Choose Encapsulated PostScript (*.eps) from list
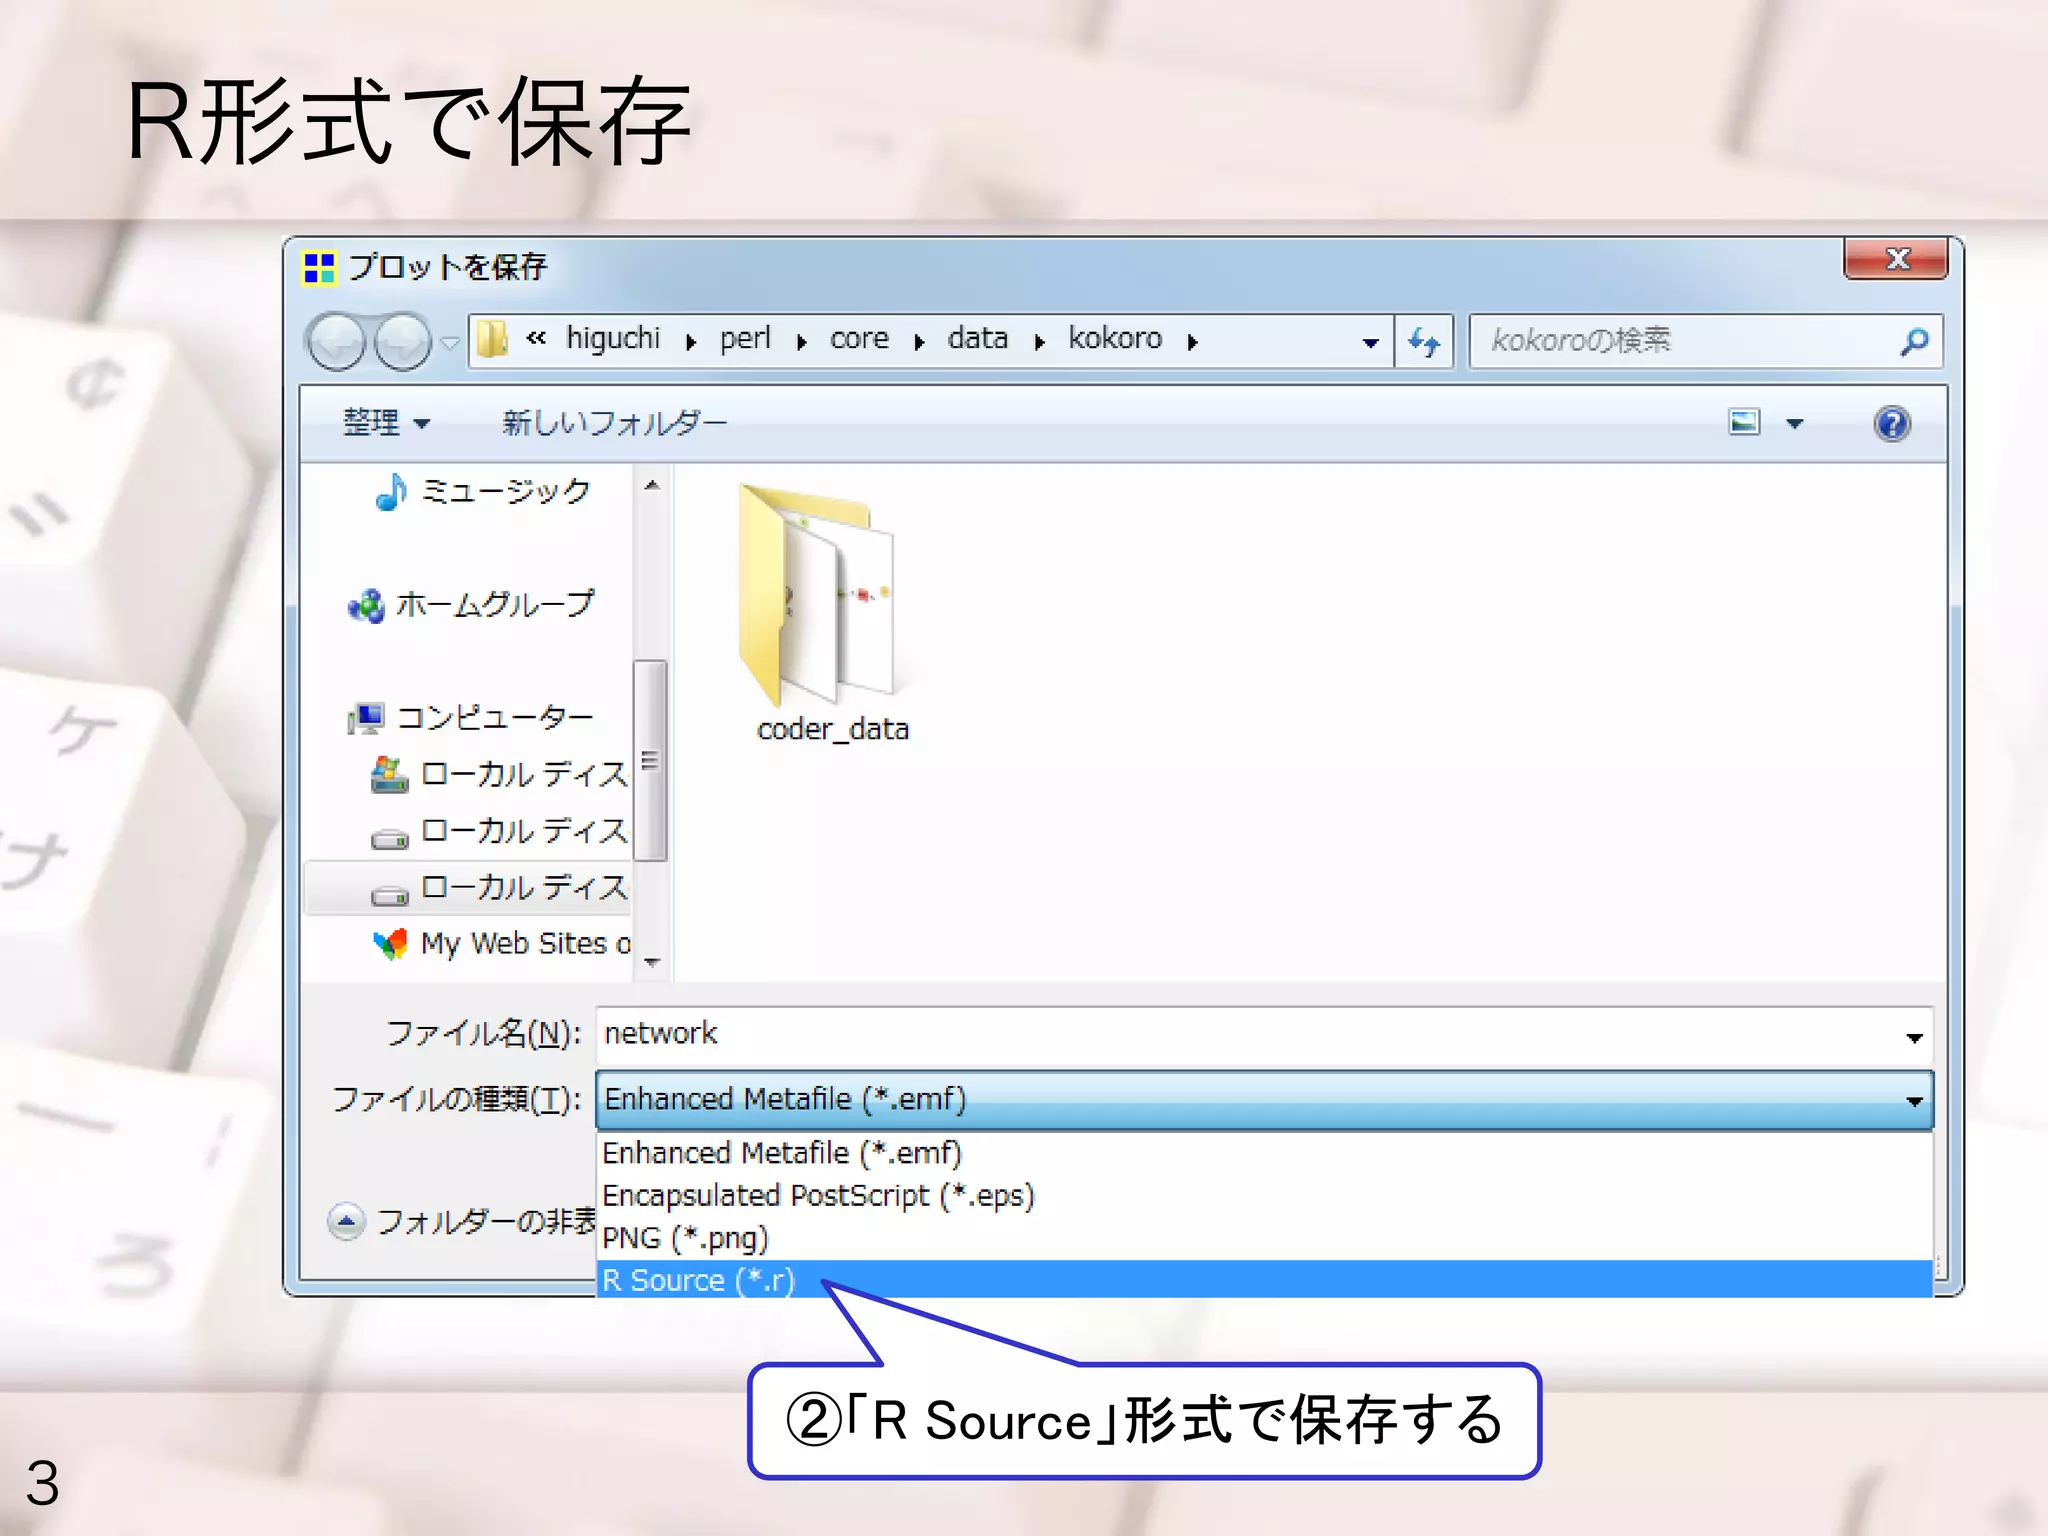Screen dimensions: 2048x1536 (x=1264, y=1196)
